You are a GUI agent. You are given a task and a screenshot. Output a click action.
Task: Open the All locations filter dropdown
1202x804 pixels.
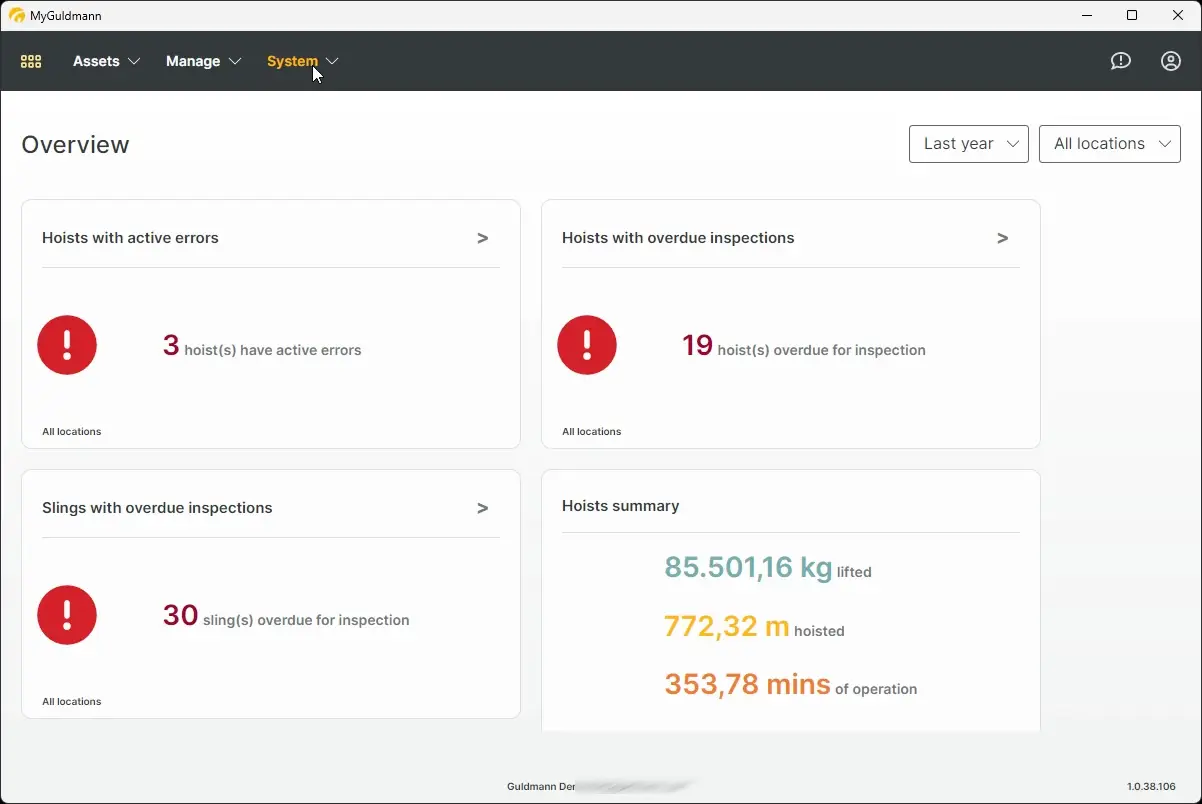coord(1109,144)
